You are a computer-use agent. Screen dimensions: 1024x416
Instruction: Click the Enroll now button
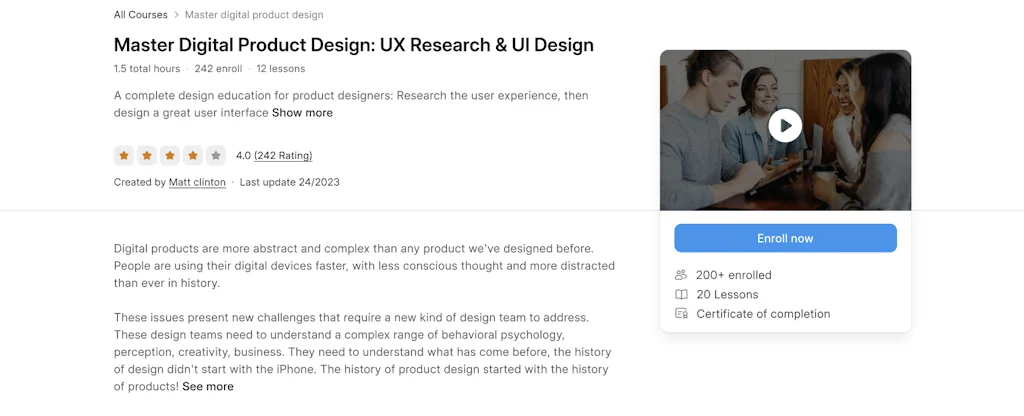pyautogui.click(x=785, y=238)
